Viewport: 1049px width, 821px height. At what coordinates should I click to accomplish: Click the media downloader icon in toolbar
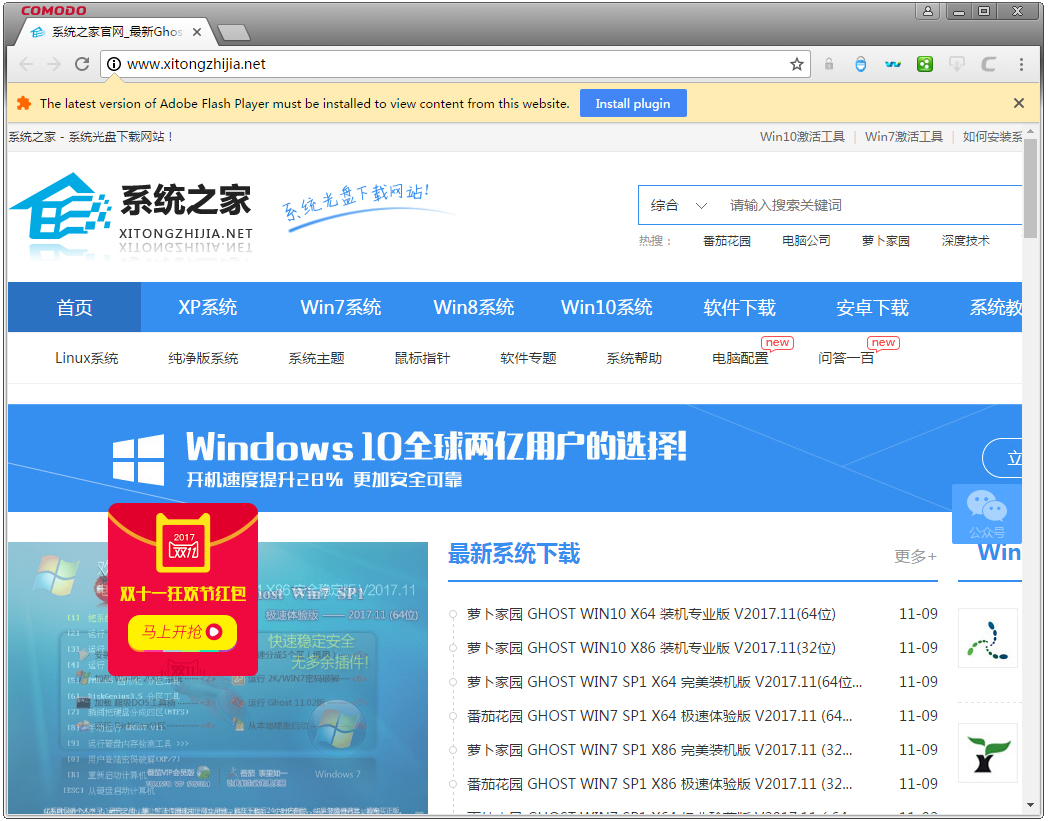957,64
